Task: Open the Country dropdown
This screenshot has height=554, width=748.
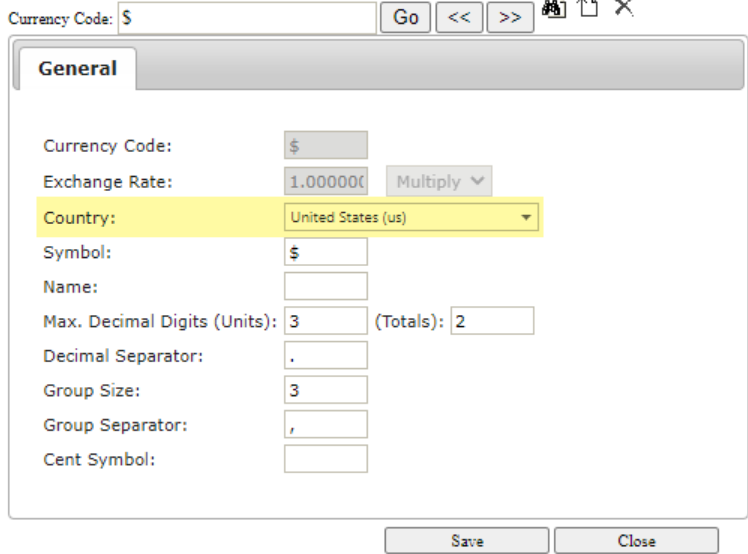Action: point(411,217)
